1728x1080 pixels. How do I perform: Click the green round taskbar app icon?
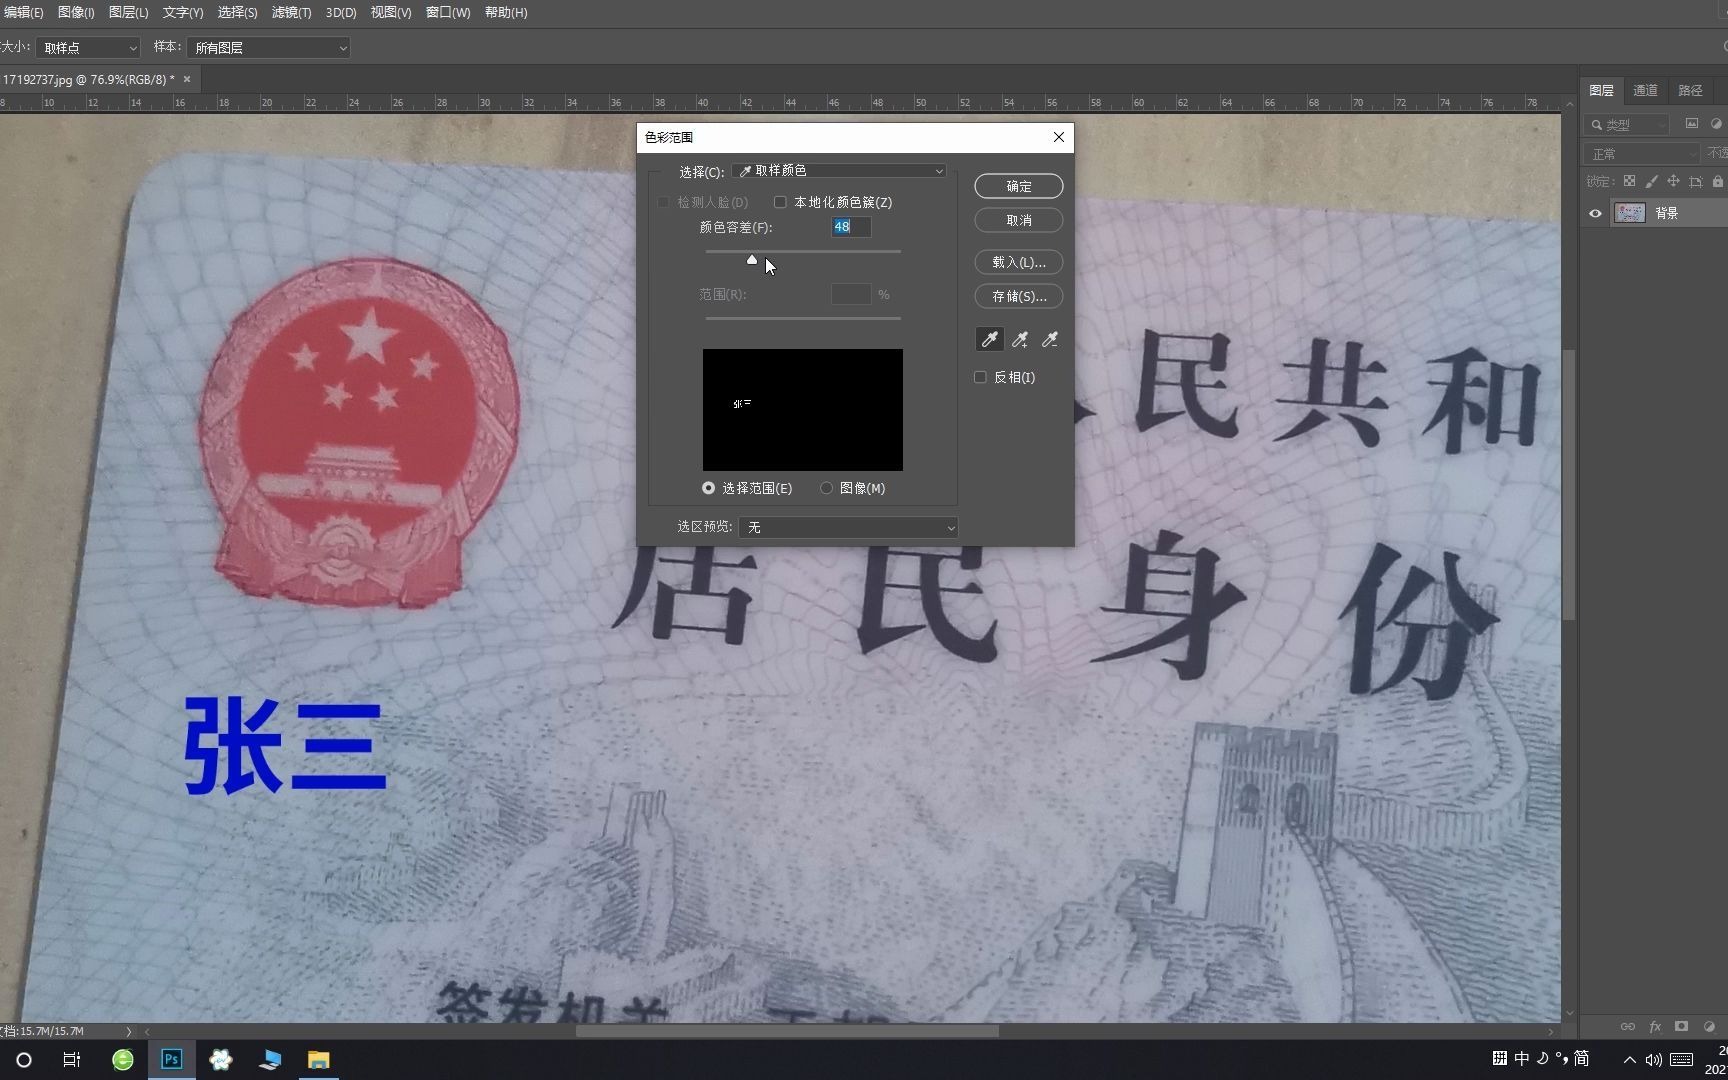tap(123, 1059)
